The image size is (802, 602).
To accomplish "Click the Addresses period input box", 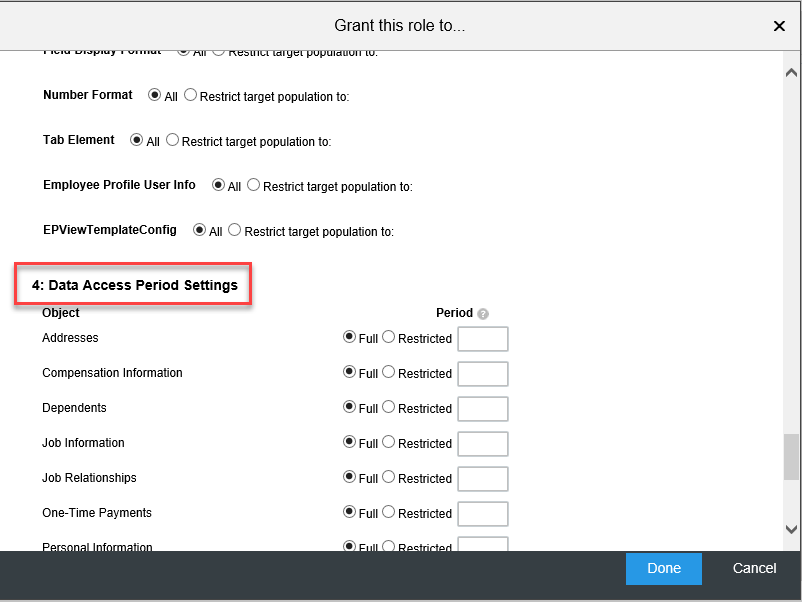I will click(483, 339).
